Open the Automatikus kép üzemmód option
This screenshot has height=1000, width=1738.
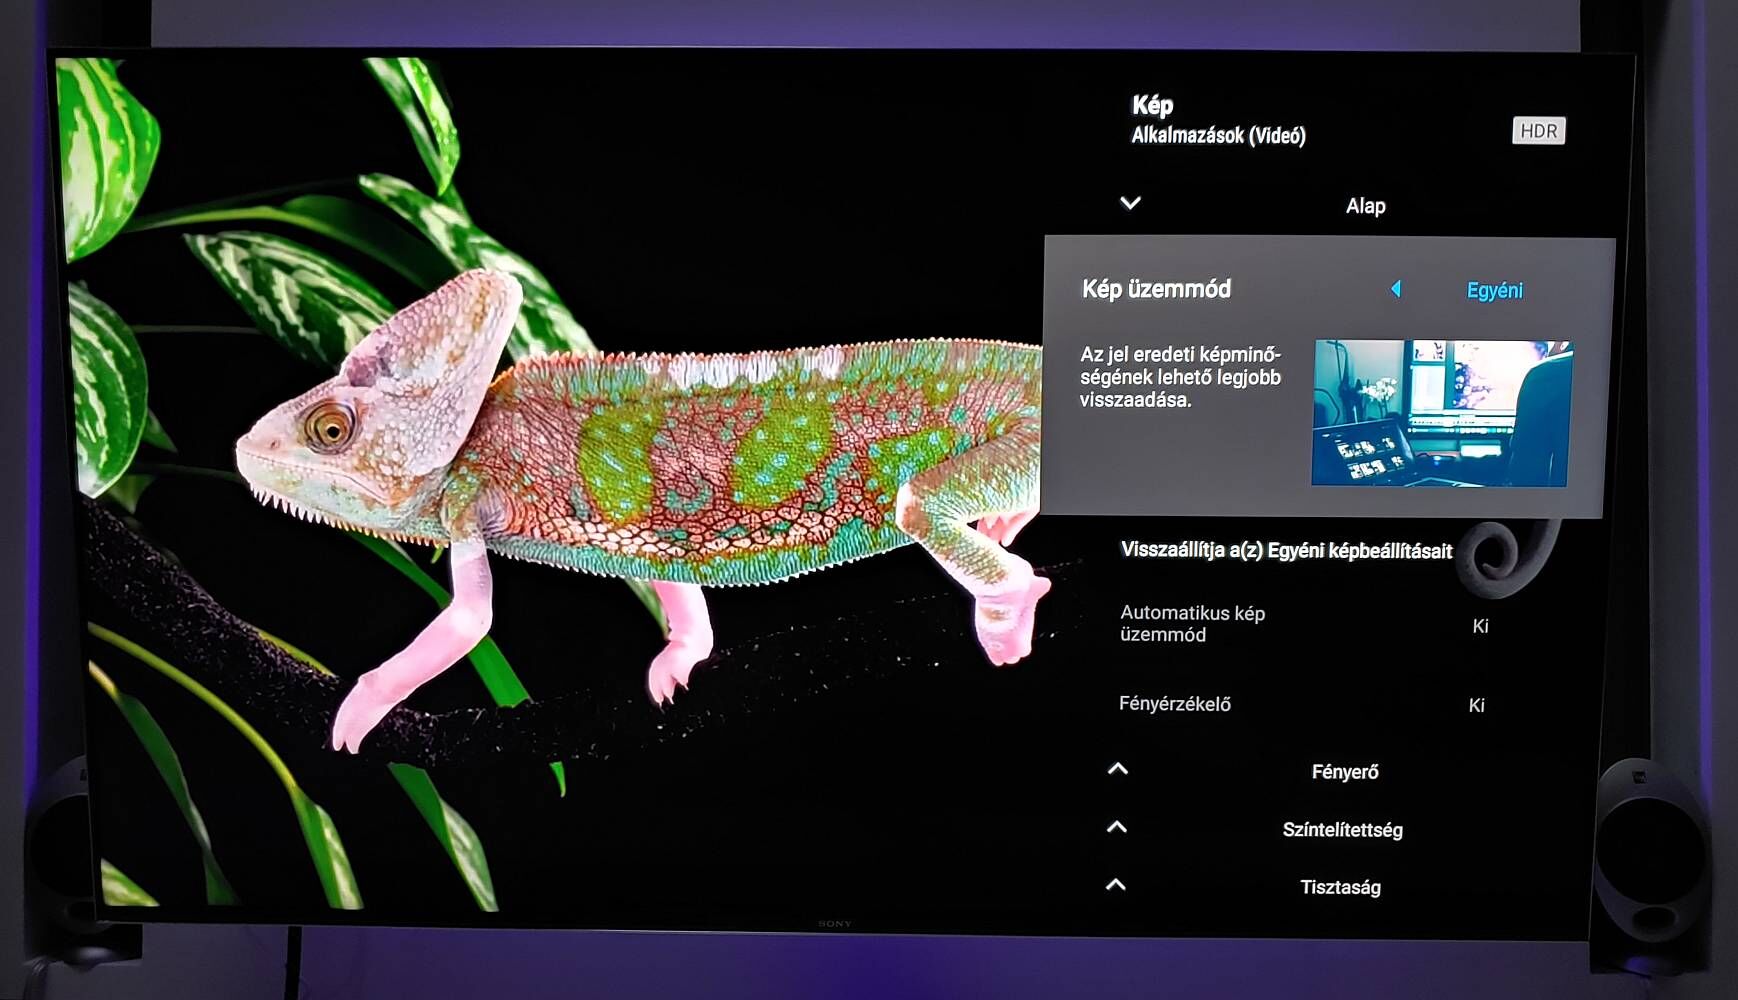1192,623
